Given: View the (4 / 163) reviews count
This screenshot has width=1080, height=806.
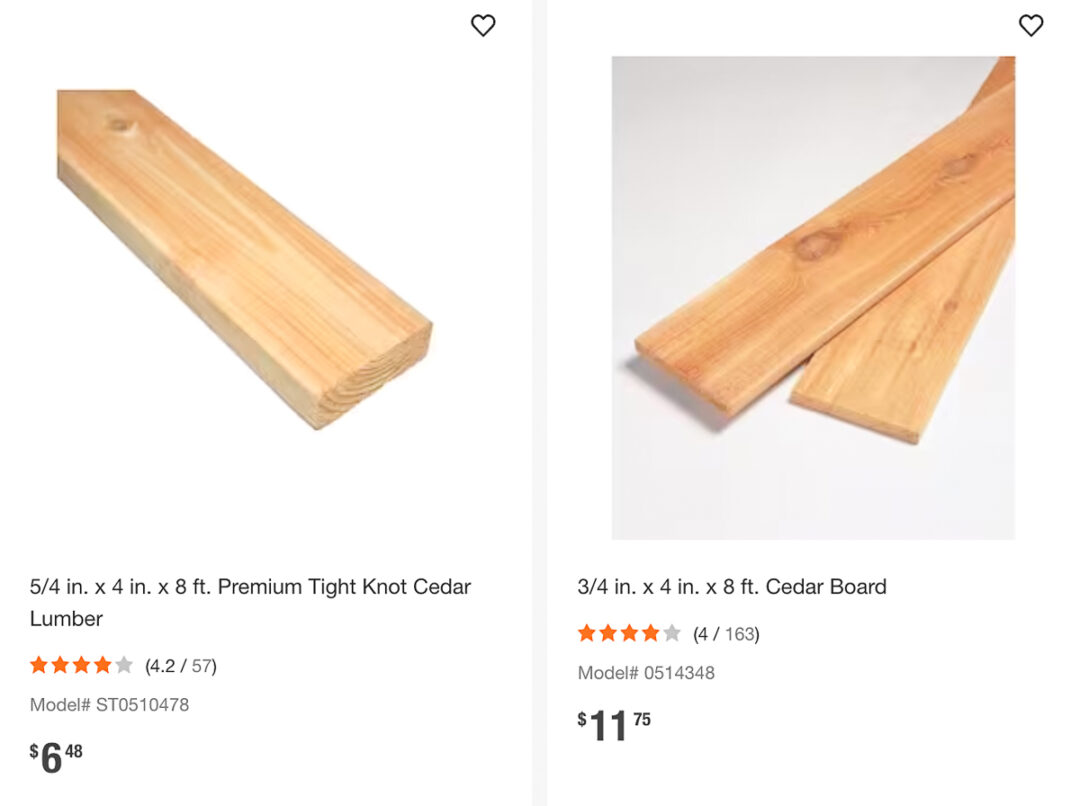Looking at the screenshot, I should click(x=726, y=634).
